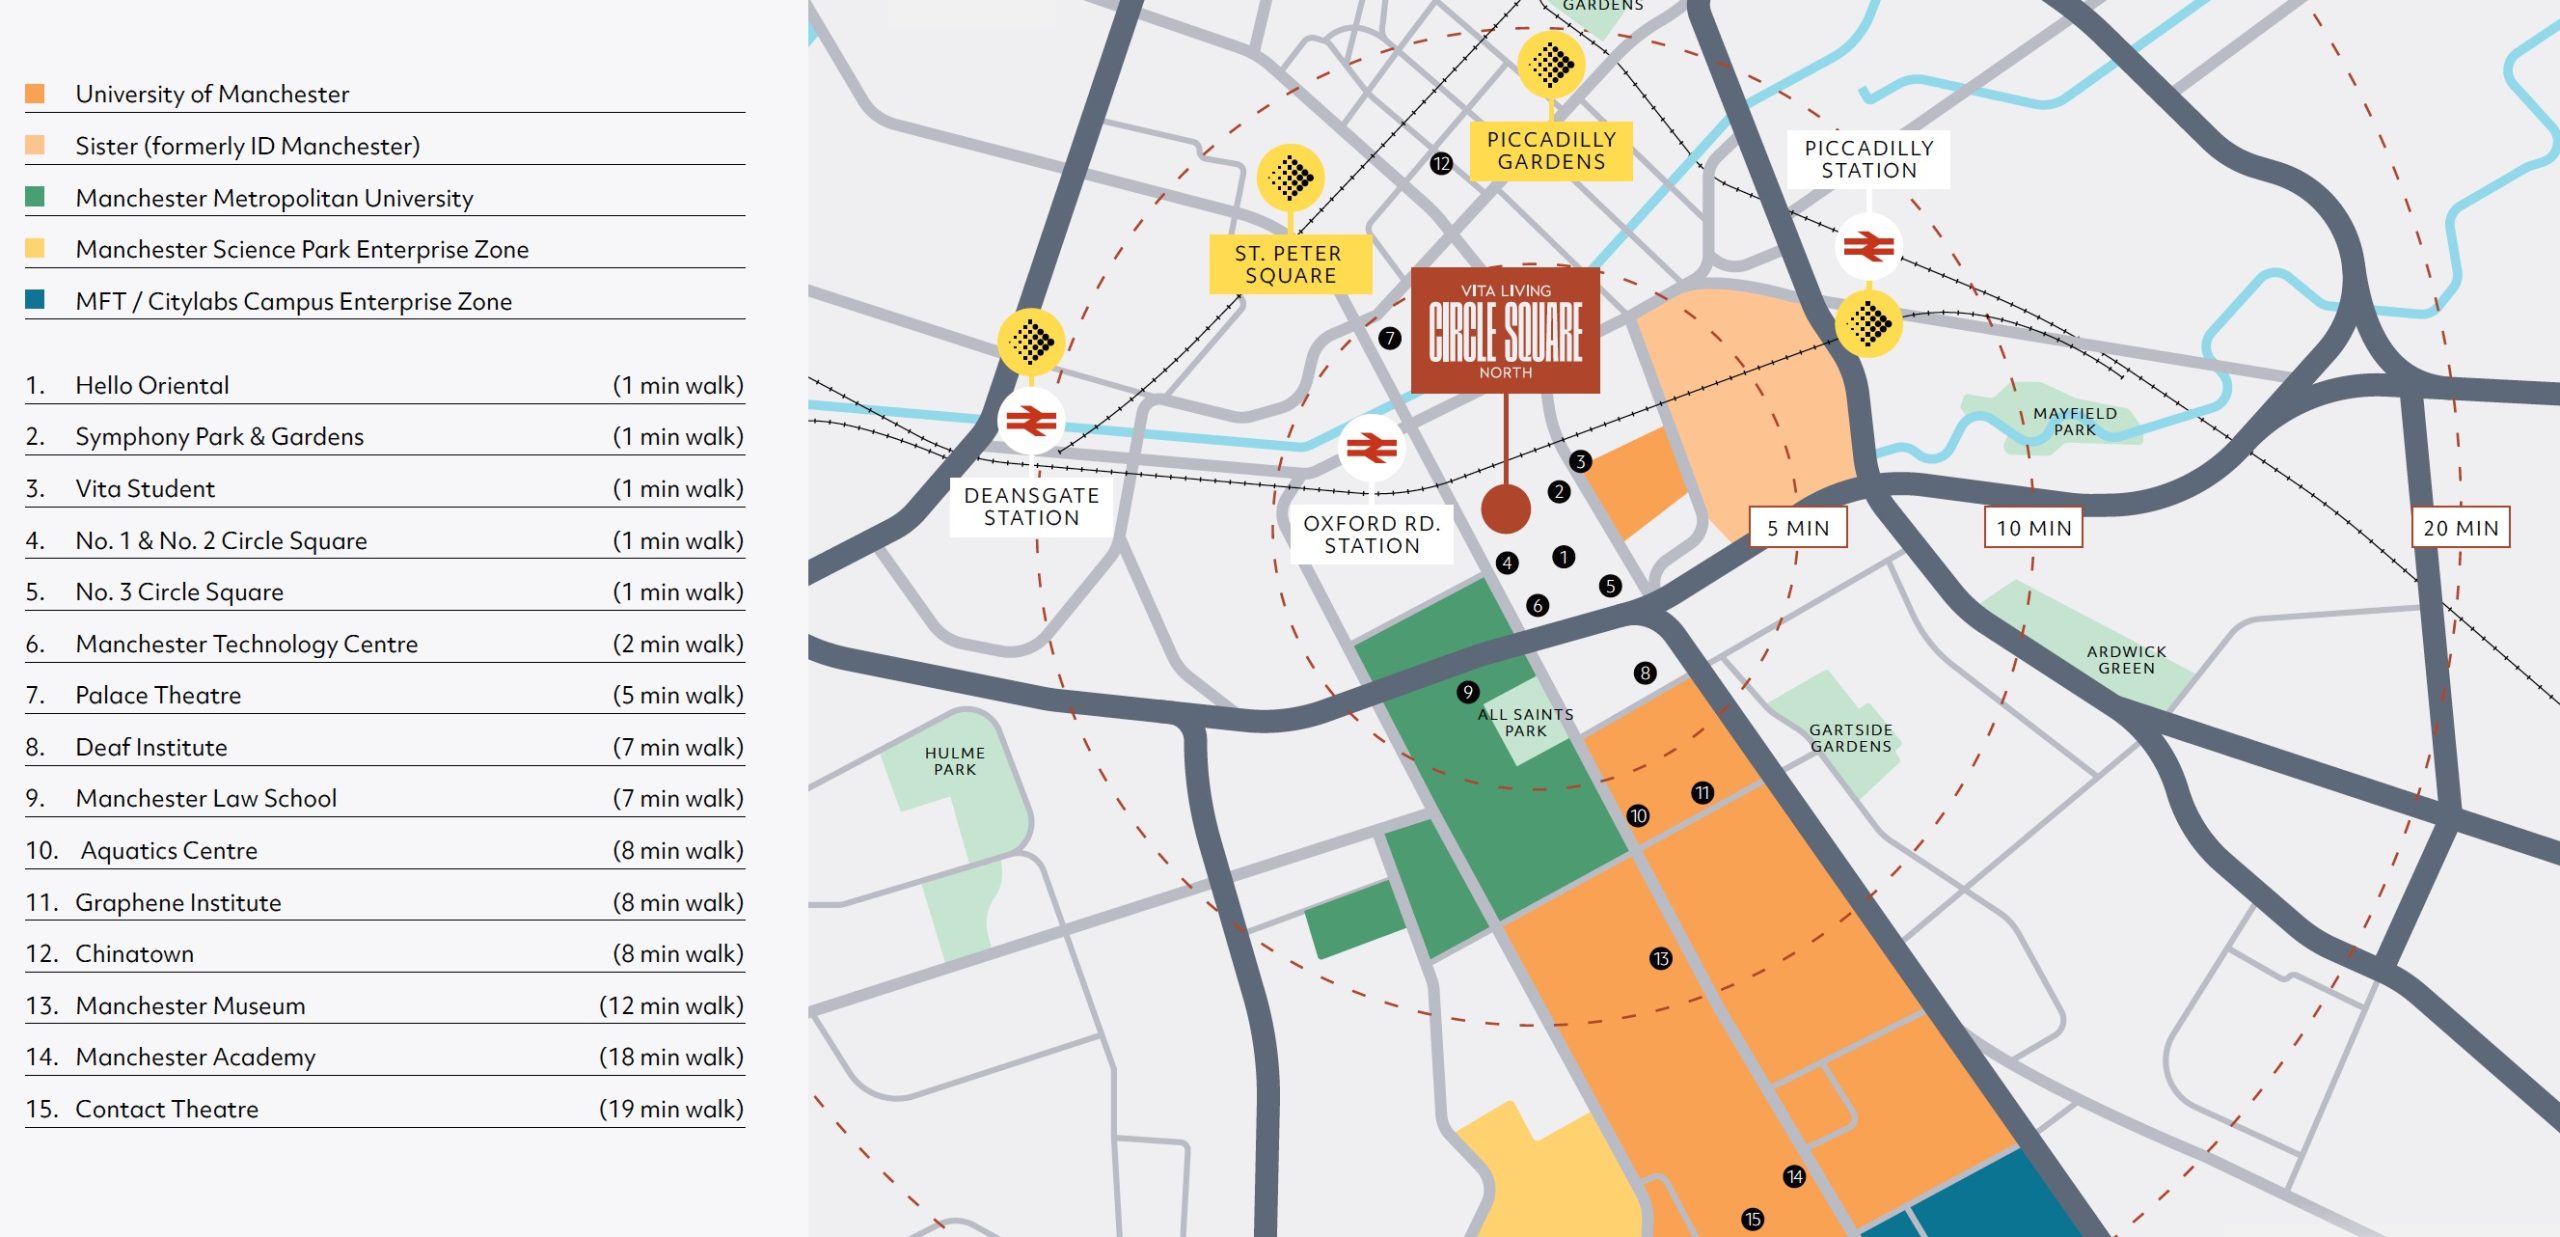Click the St. Peter Square yellow label
Viewport: 2560px width, 1237px height.
coord(1290,264)
